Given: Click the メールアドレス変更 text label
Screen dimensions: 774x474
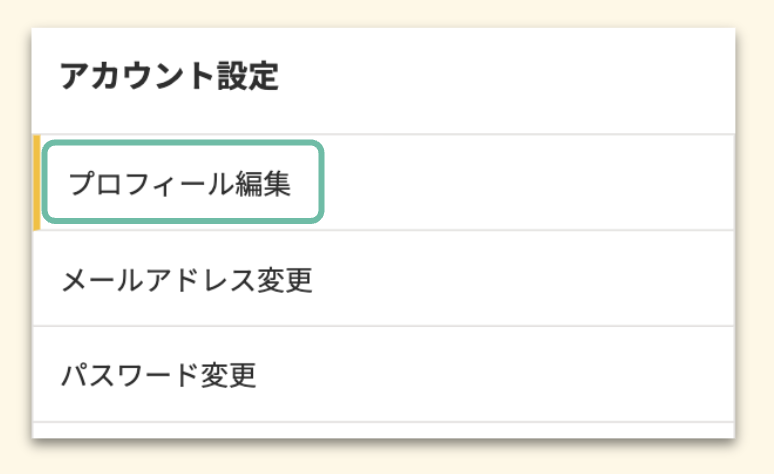Looking at the screenshot, I should tap(186, 280).
